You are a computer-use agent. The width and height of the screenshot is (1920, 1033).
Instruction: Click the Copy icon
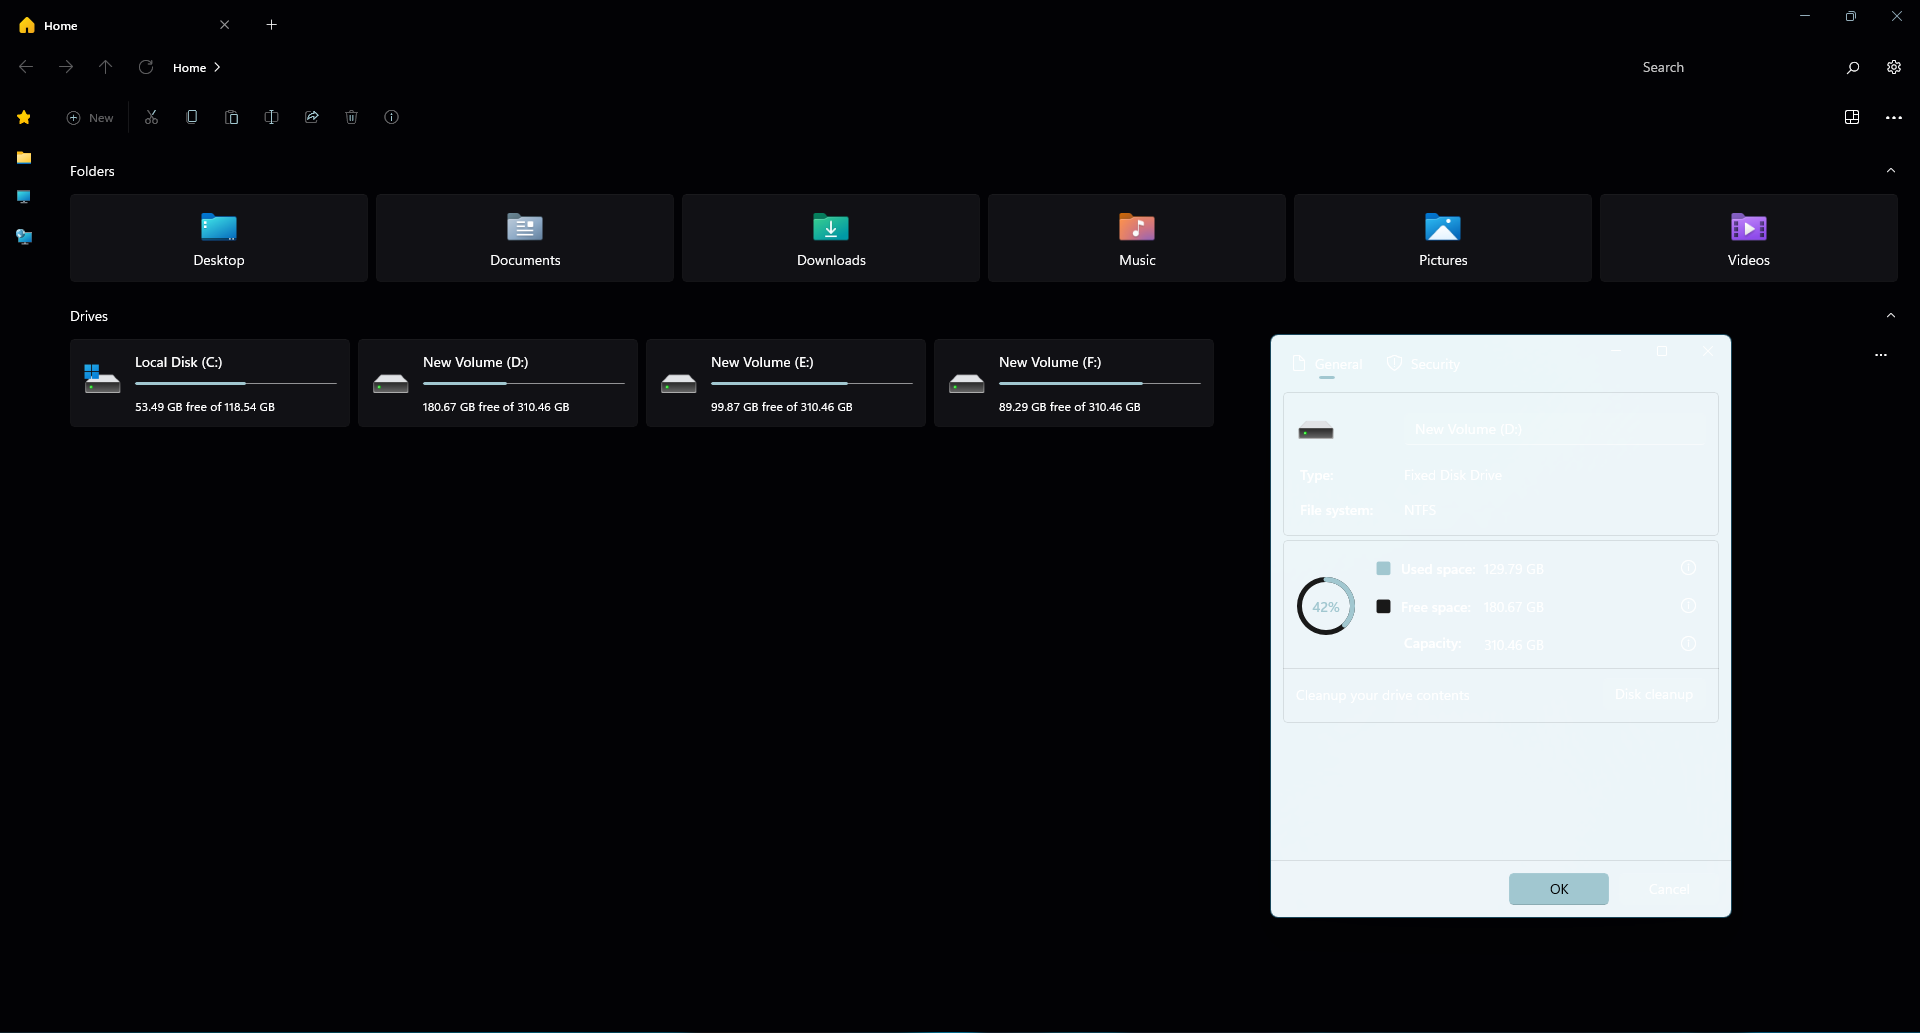pyautogui.click(x=191, y=117)
